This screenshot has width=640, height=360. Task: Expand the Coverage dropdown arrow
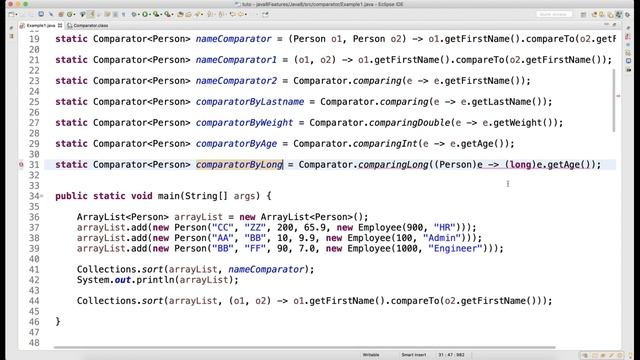pyautogui.click(x=161, y=14)
